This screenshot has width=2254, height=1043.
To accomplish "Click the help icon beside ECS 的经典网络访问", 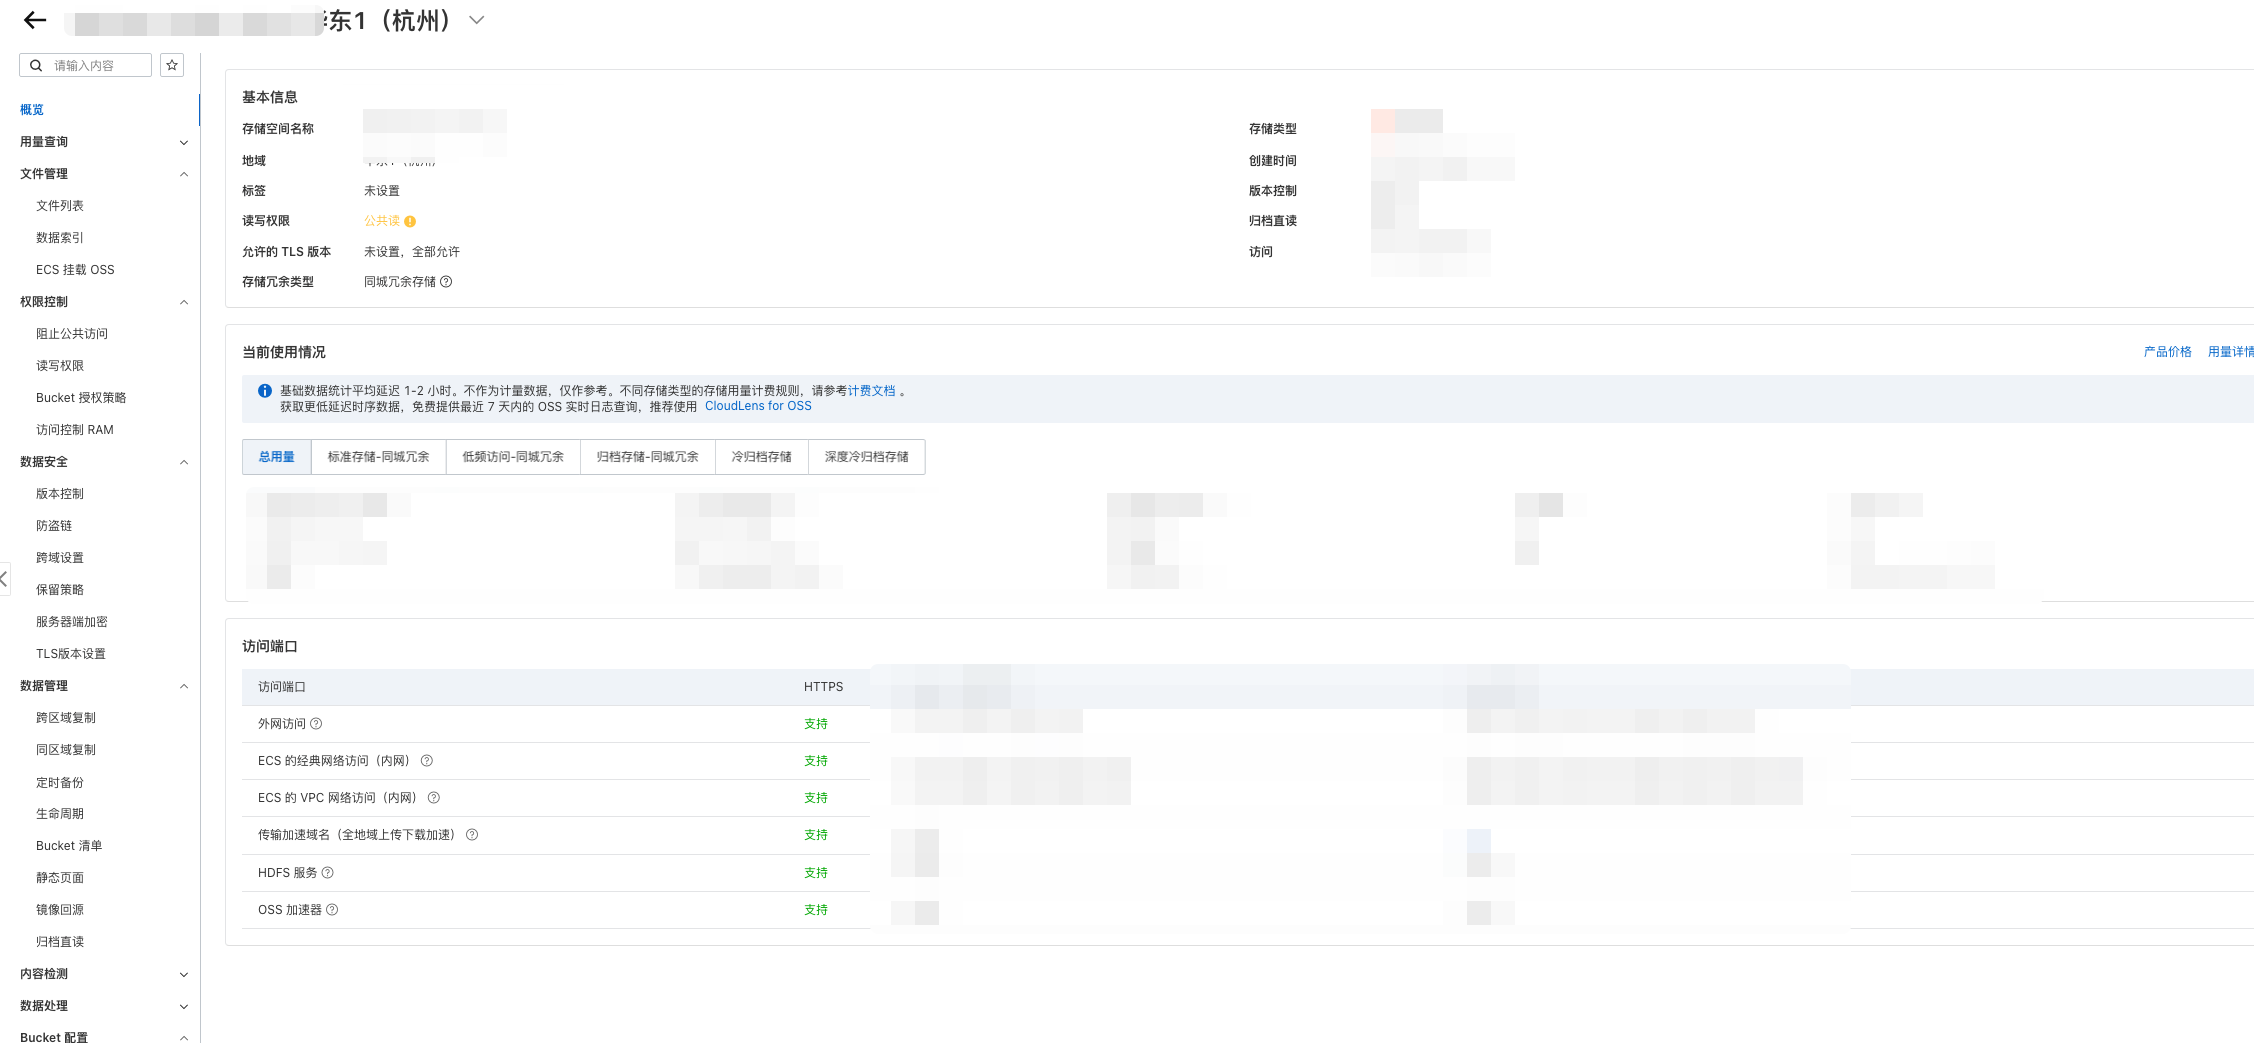I will point(427,761).
